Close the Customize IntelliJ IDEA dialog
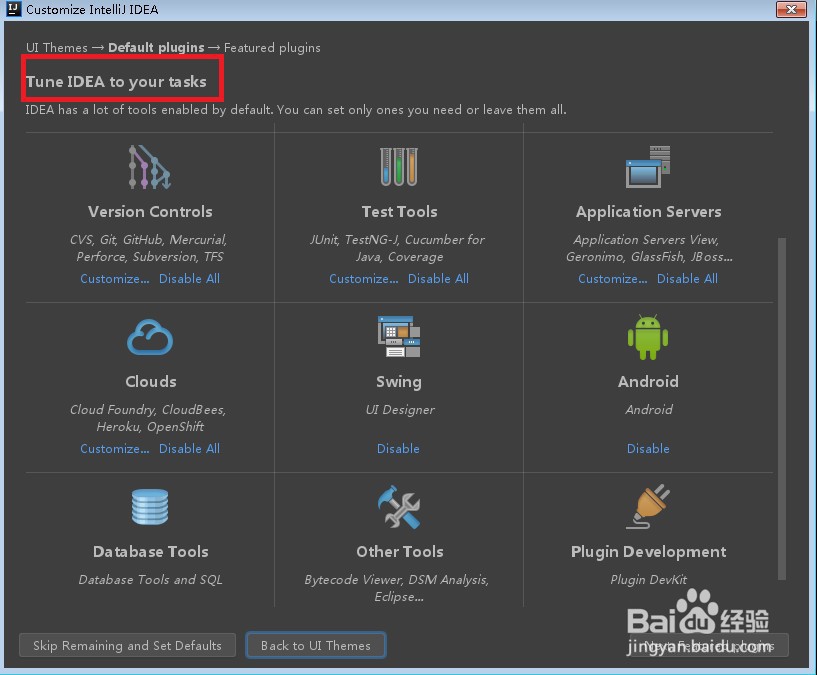 (791, 9)
